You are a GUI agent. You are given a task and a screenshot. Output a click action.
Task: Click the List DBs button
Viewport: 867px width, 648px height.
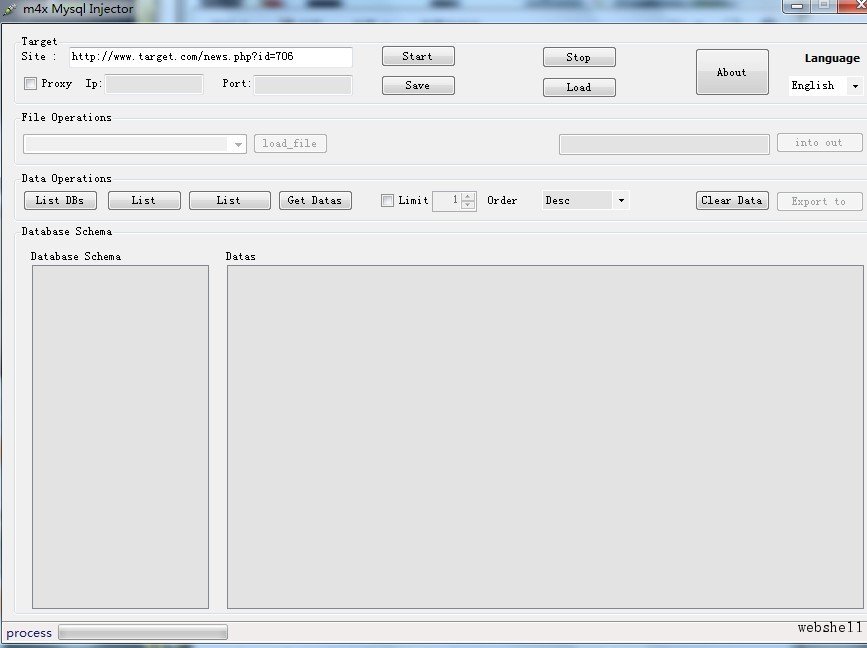point(60,201)
